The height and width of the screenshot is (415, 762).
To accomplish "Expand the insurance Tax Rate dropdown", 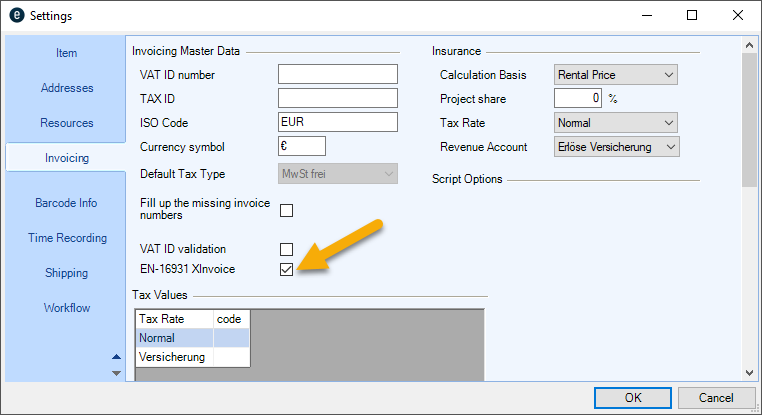I will coord(615,123).
